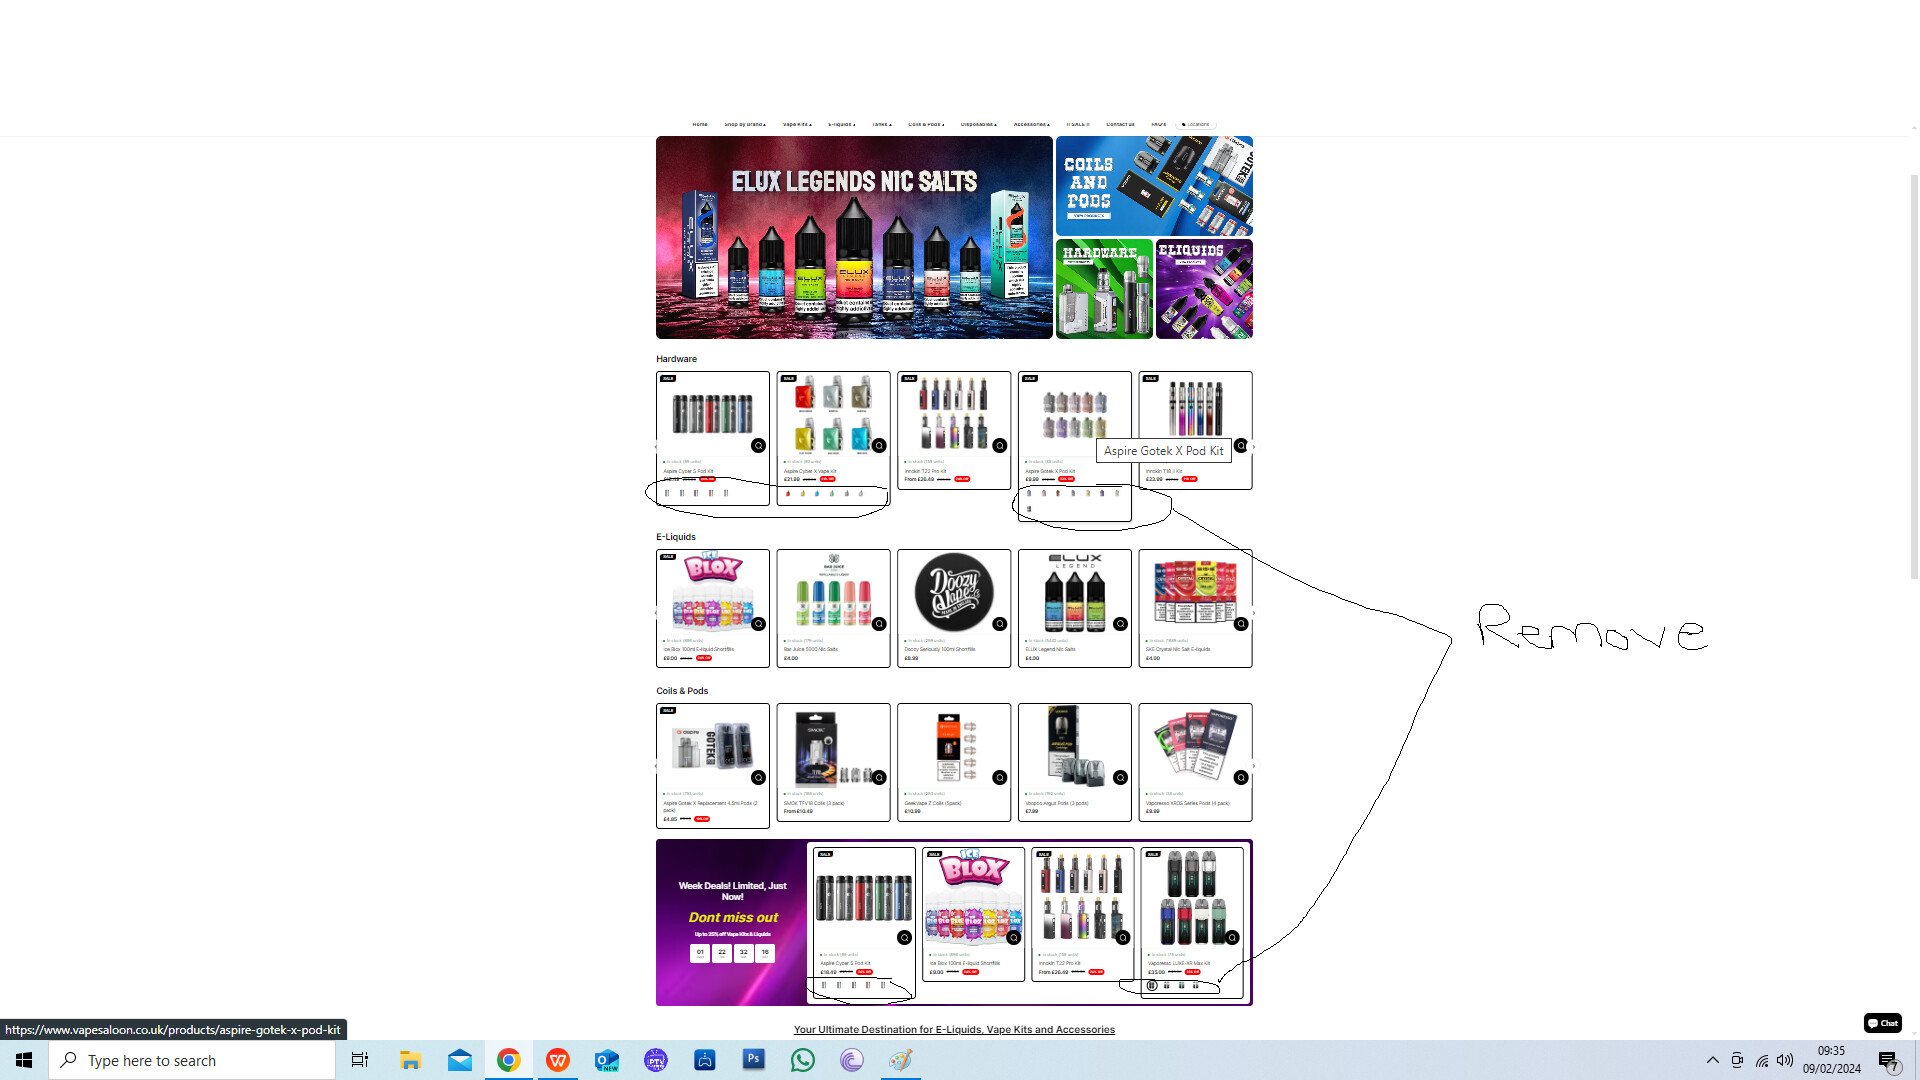Show hidden system tray icons
The width and height of the screenshot is (1920, 1080).
coord(1712,1060)
